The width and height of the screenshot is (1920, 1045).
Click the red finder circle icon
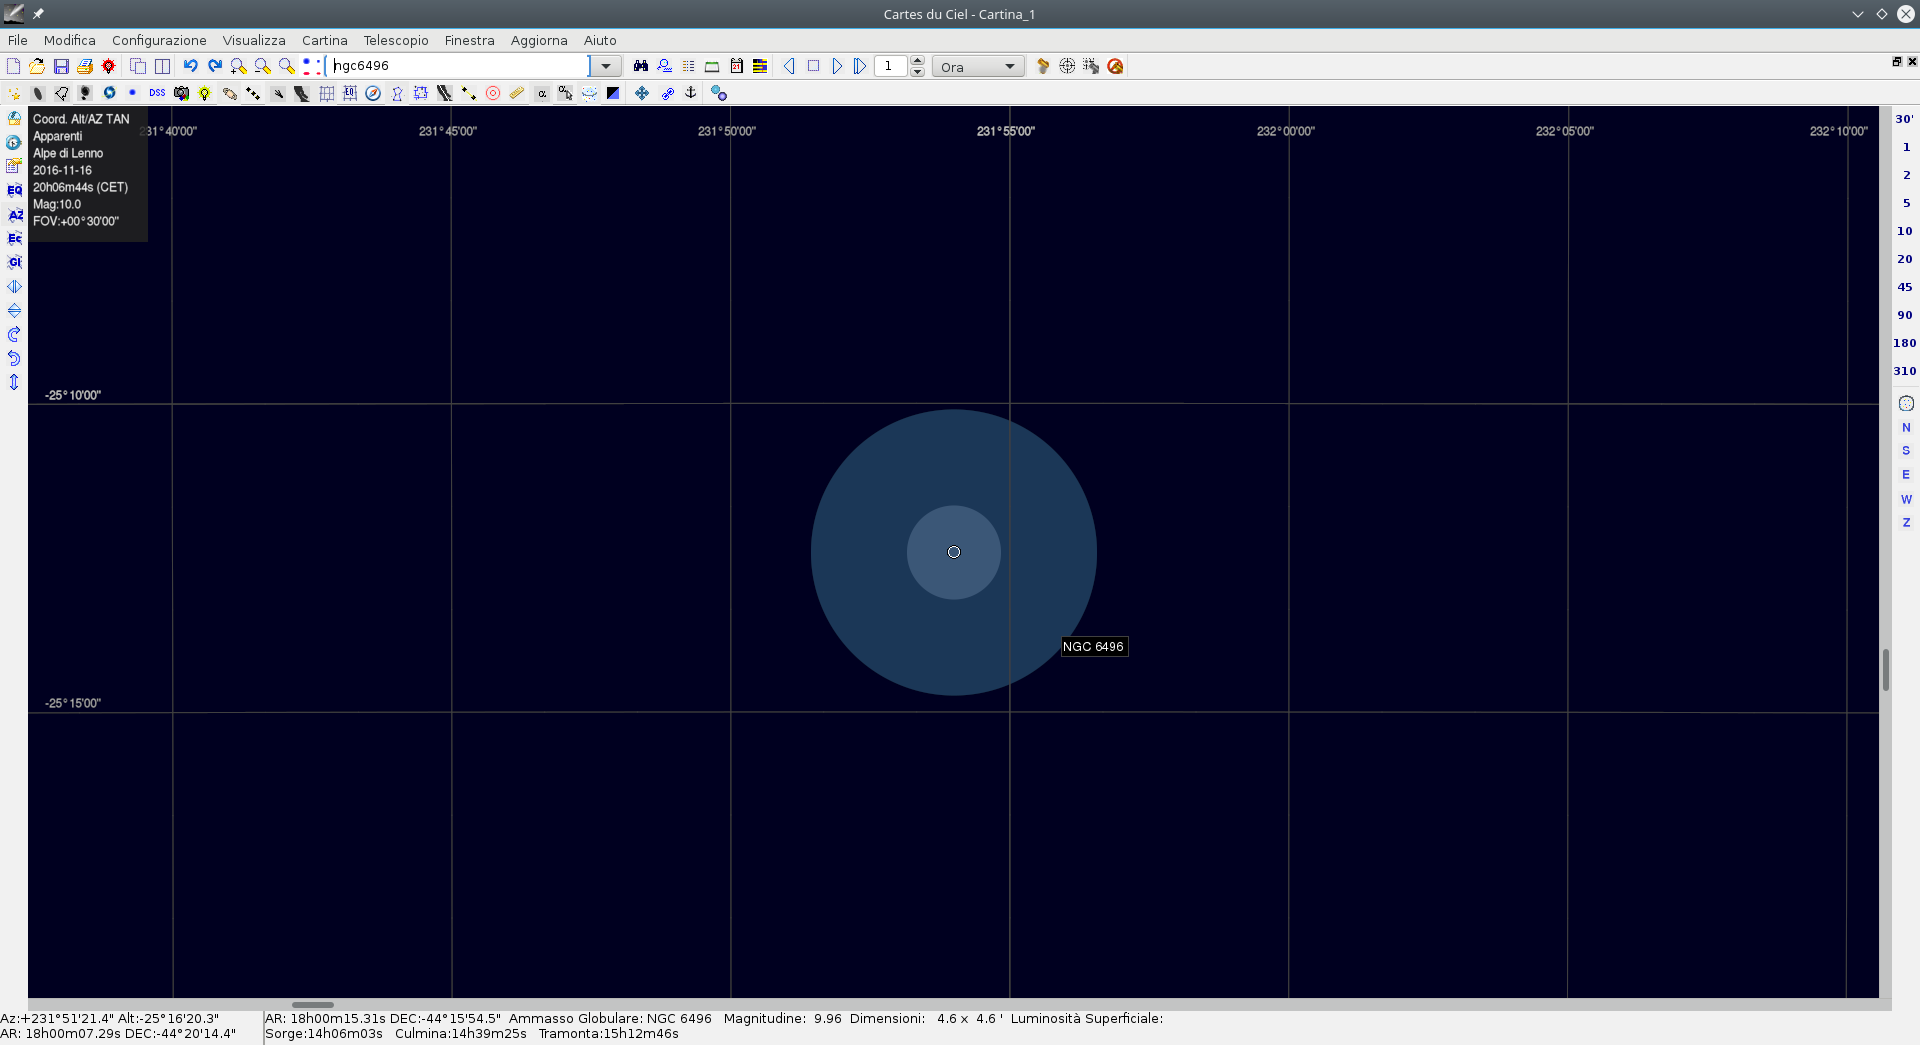coord(493,93)
